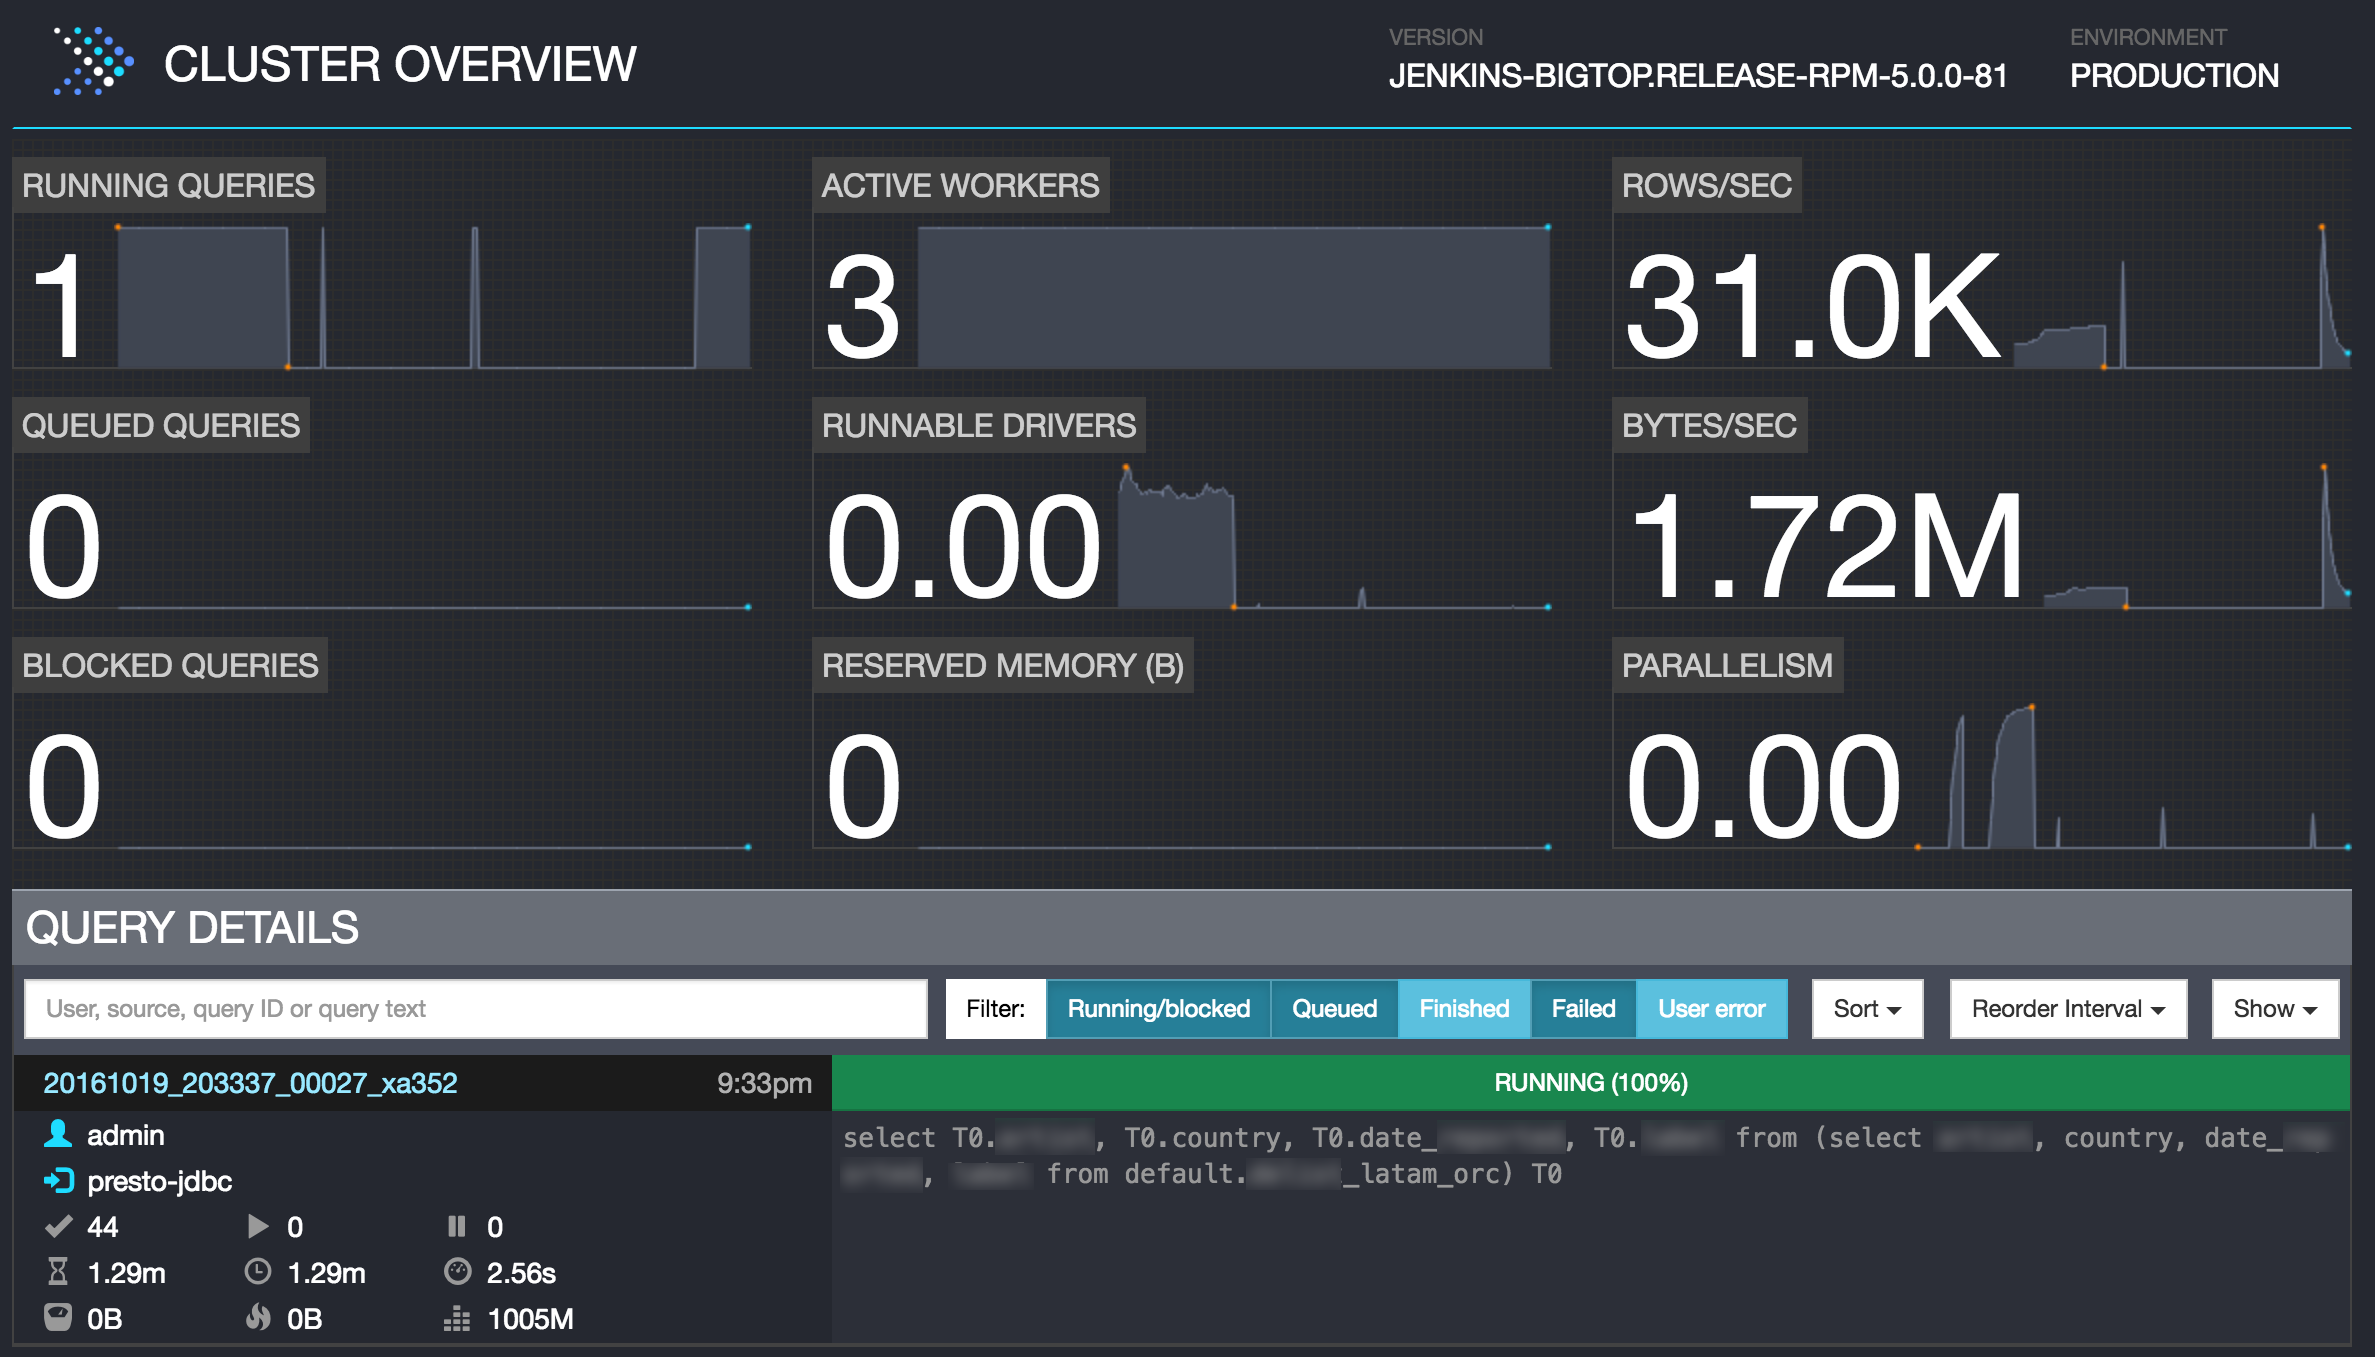Image resolution: width=2375 pixels, height=1357 pixels.
Task: Toggle the Running/blocked filter
Action: point(1158,1009)
